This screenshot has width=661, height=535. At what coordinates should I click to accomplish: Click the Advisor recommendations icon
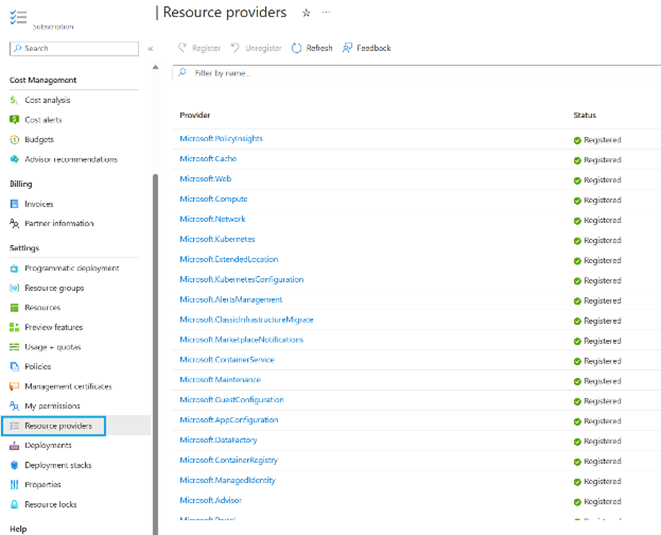14,159
